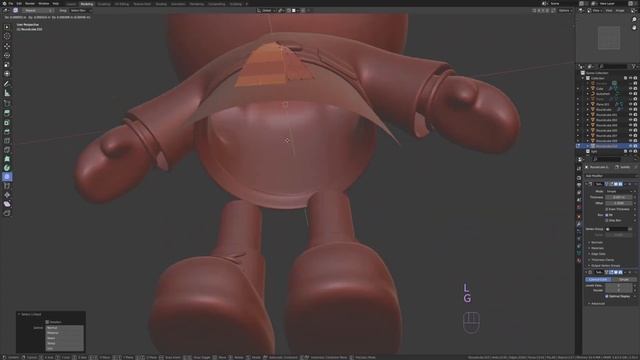
Task: Select the Measure tool
Action: click(x=7, y=93)
